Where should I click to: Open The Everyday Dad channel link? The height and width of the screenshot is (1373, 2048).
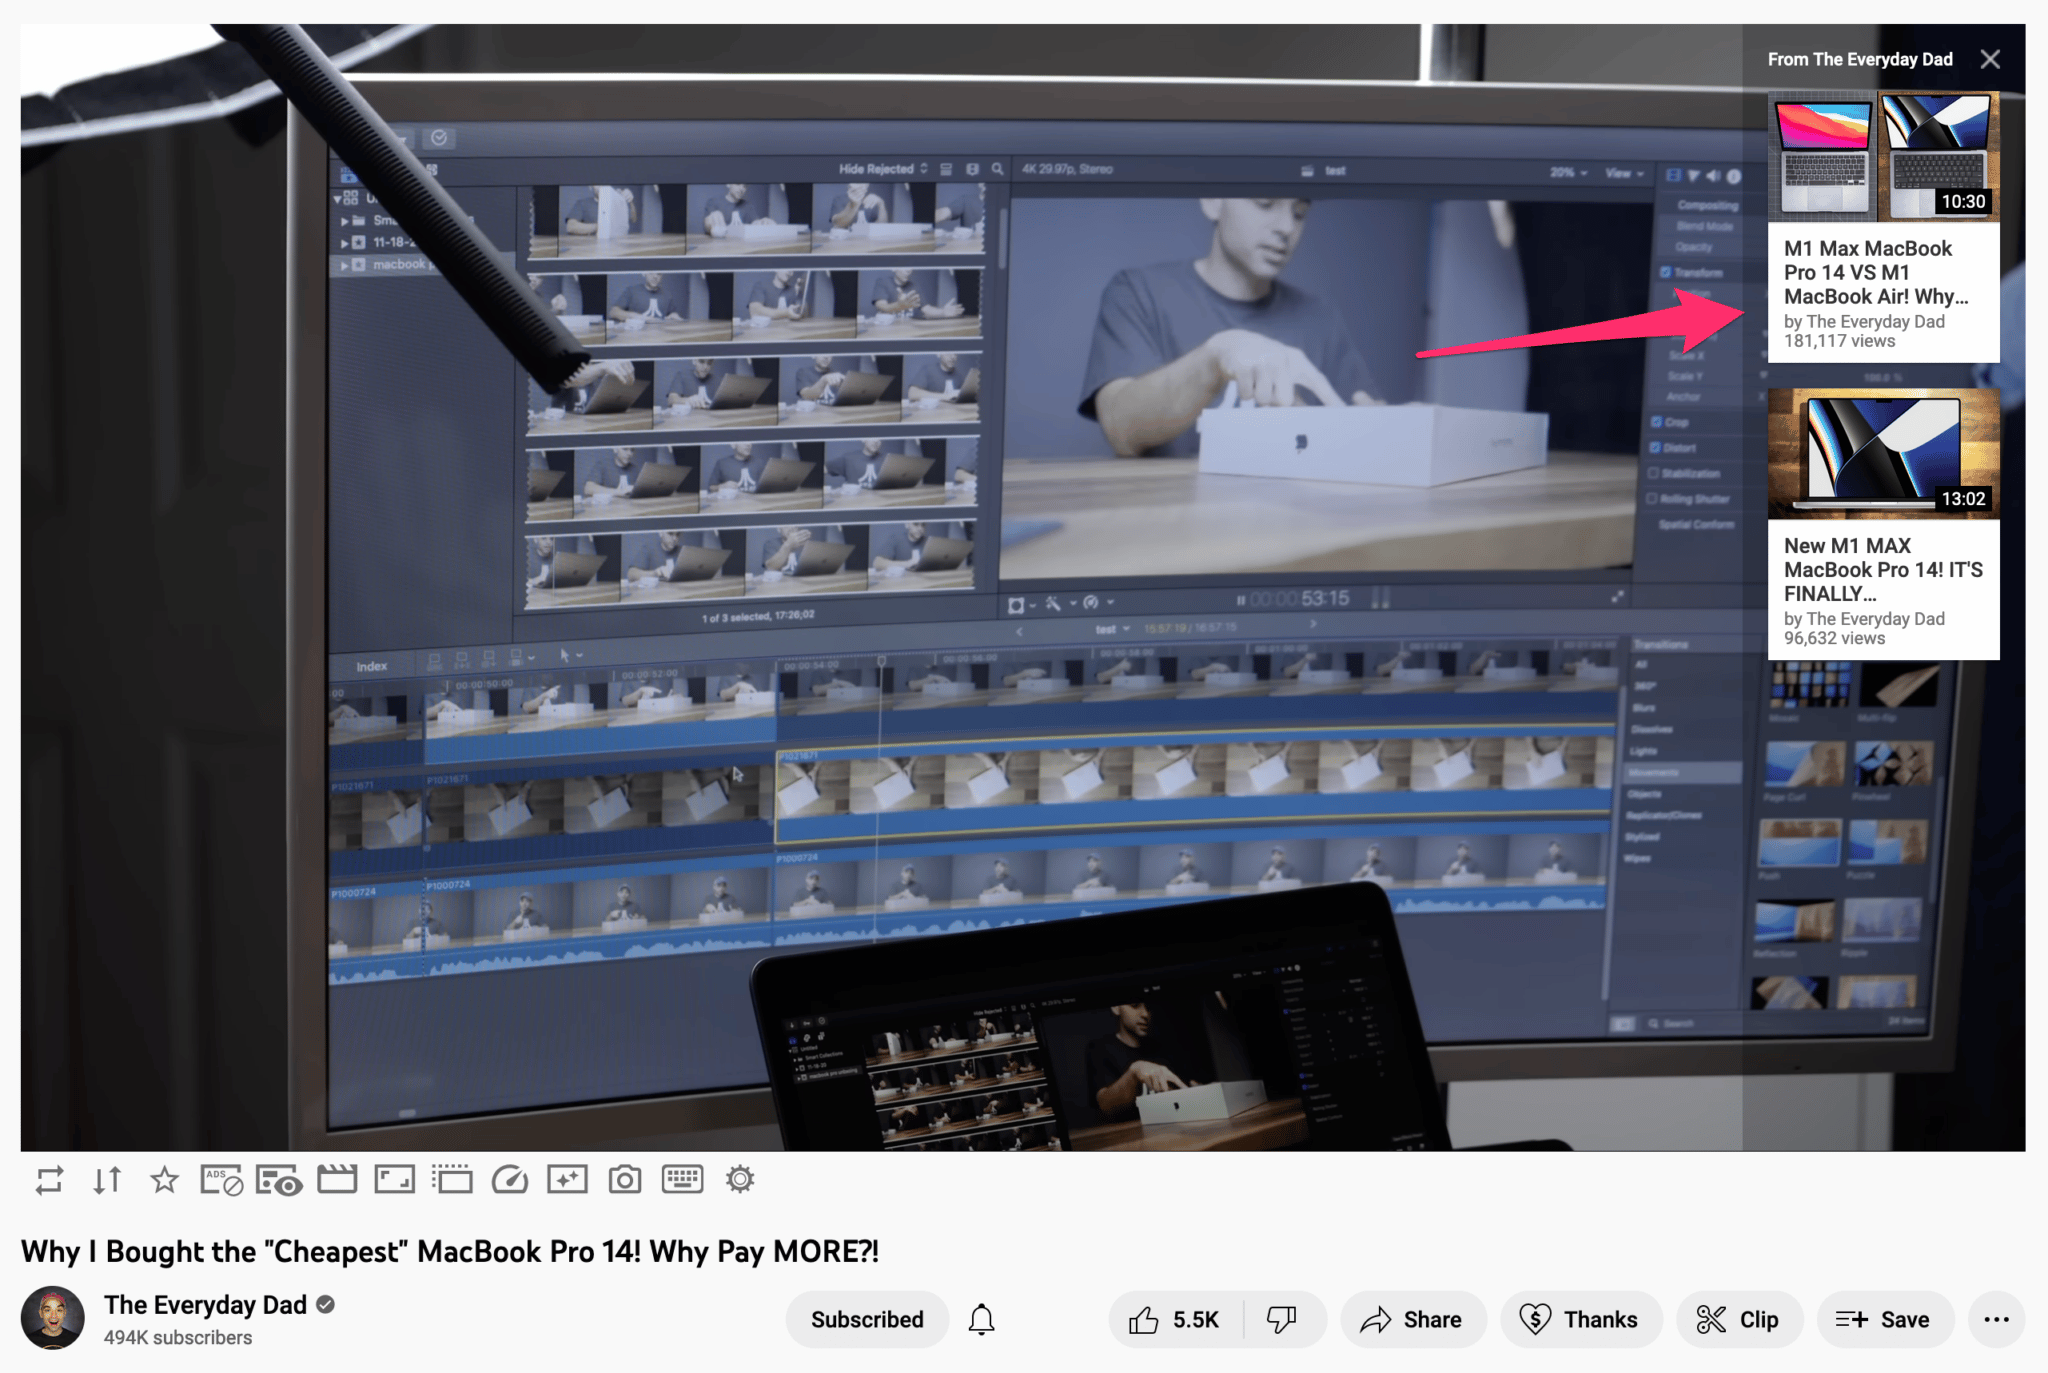click(x=205, y=1304)
